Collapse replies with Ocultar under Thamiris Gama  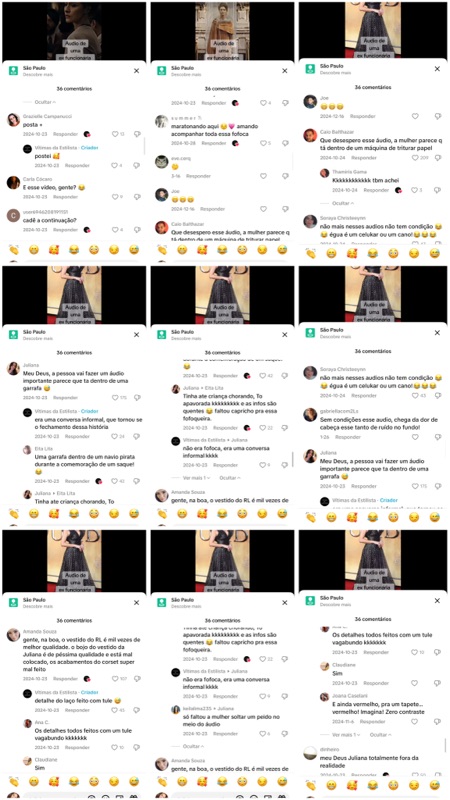point(343,203)
